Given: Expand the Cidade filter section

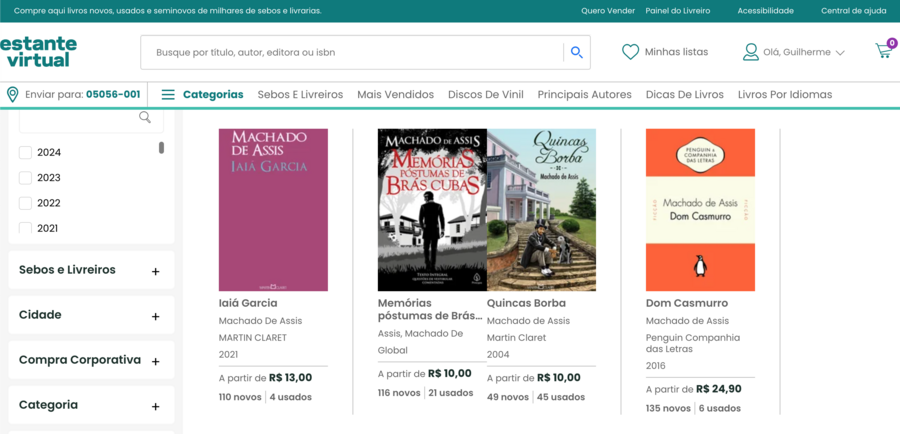Looking at the screenshot, I should pyautogui.click(x=91, y=315).
